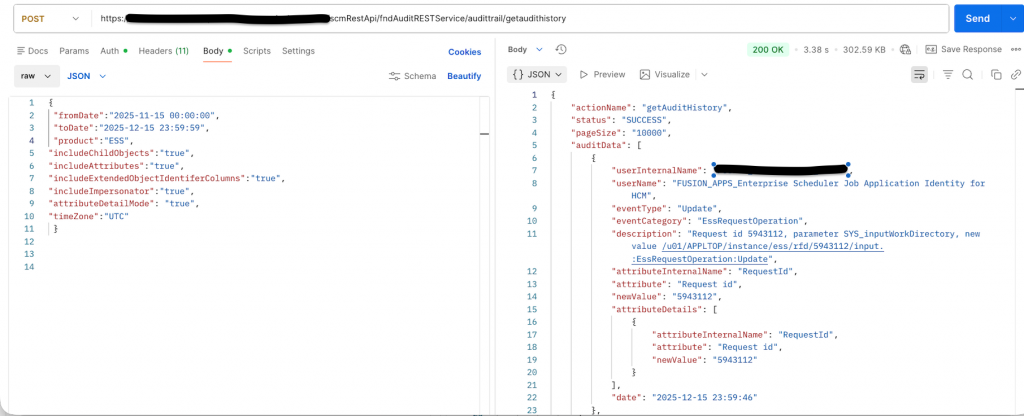The width and height of the screenshot is (1024, 416).
Task: Click the 302.59 KB response size
Action: point(865,50)
